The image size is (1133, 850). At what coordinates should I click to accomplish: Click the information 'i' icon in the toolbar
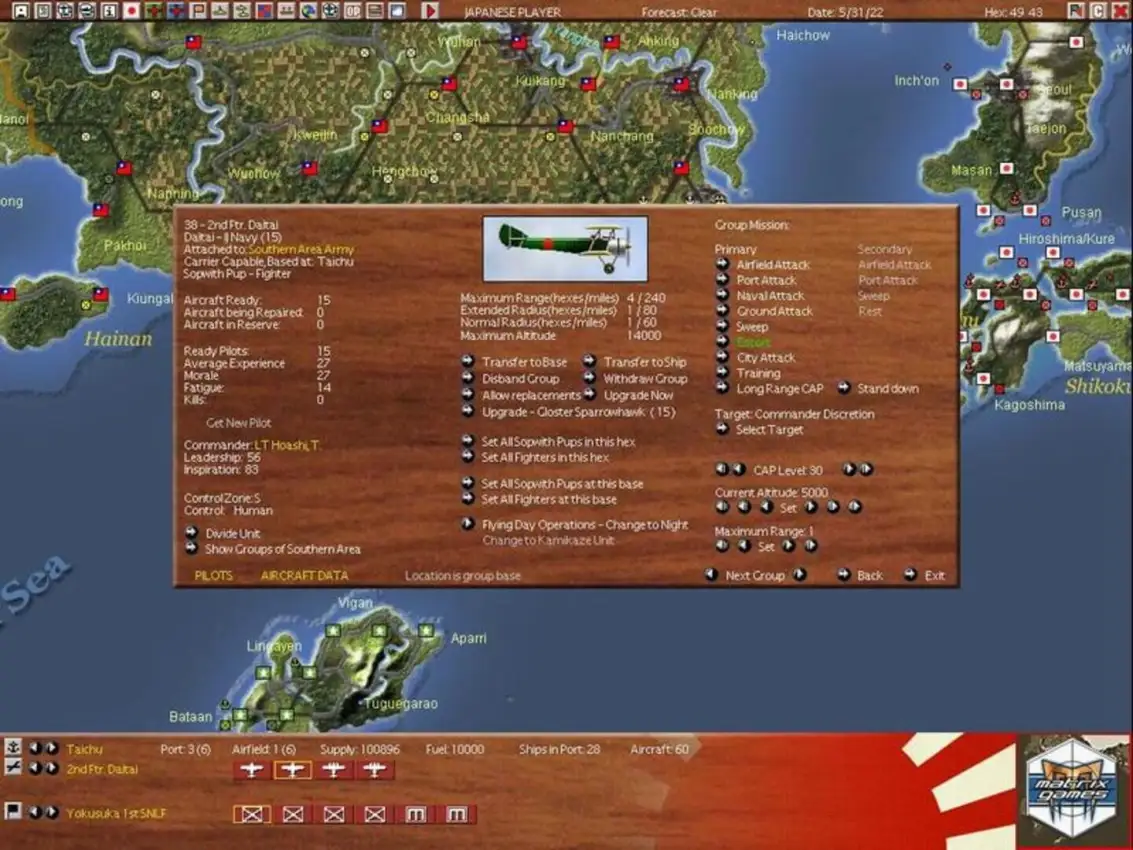tap(108, 12)
